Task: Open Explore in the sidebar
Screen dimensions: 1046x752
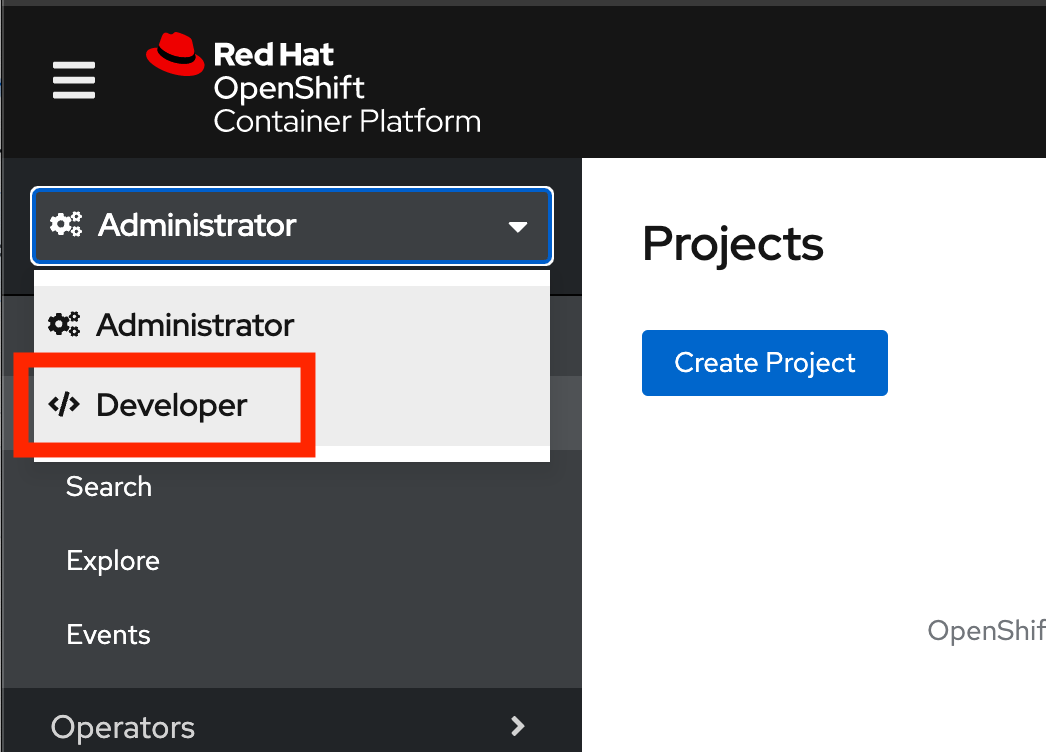Action: pos(113,560)
